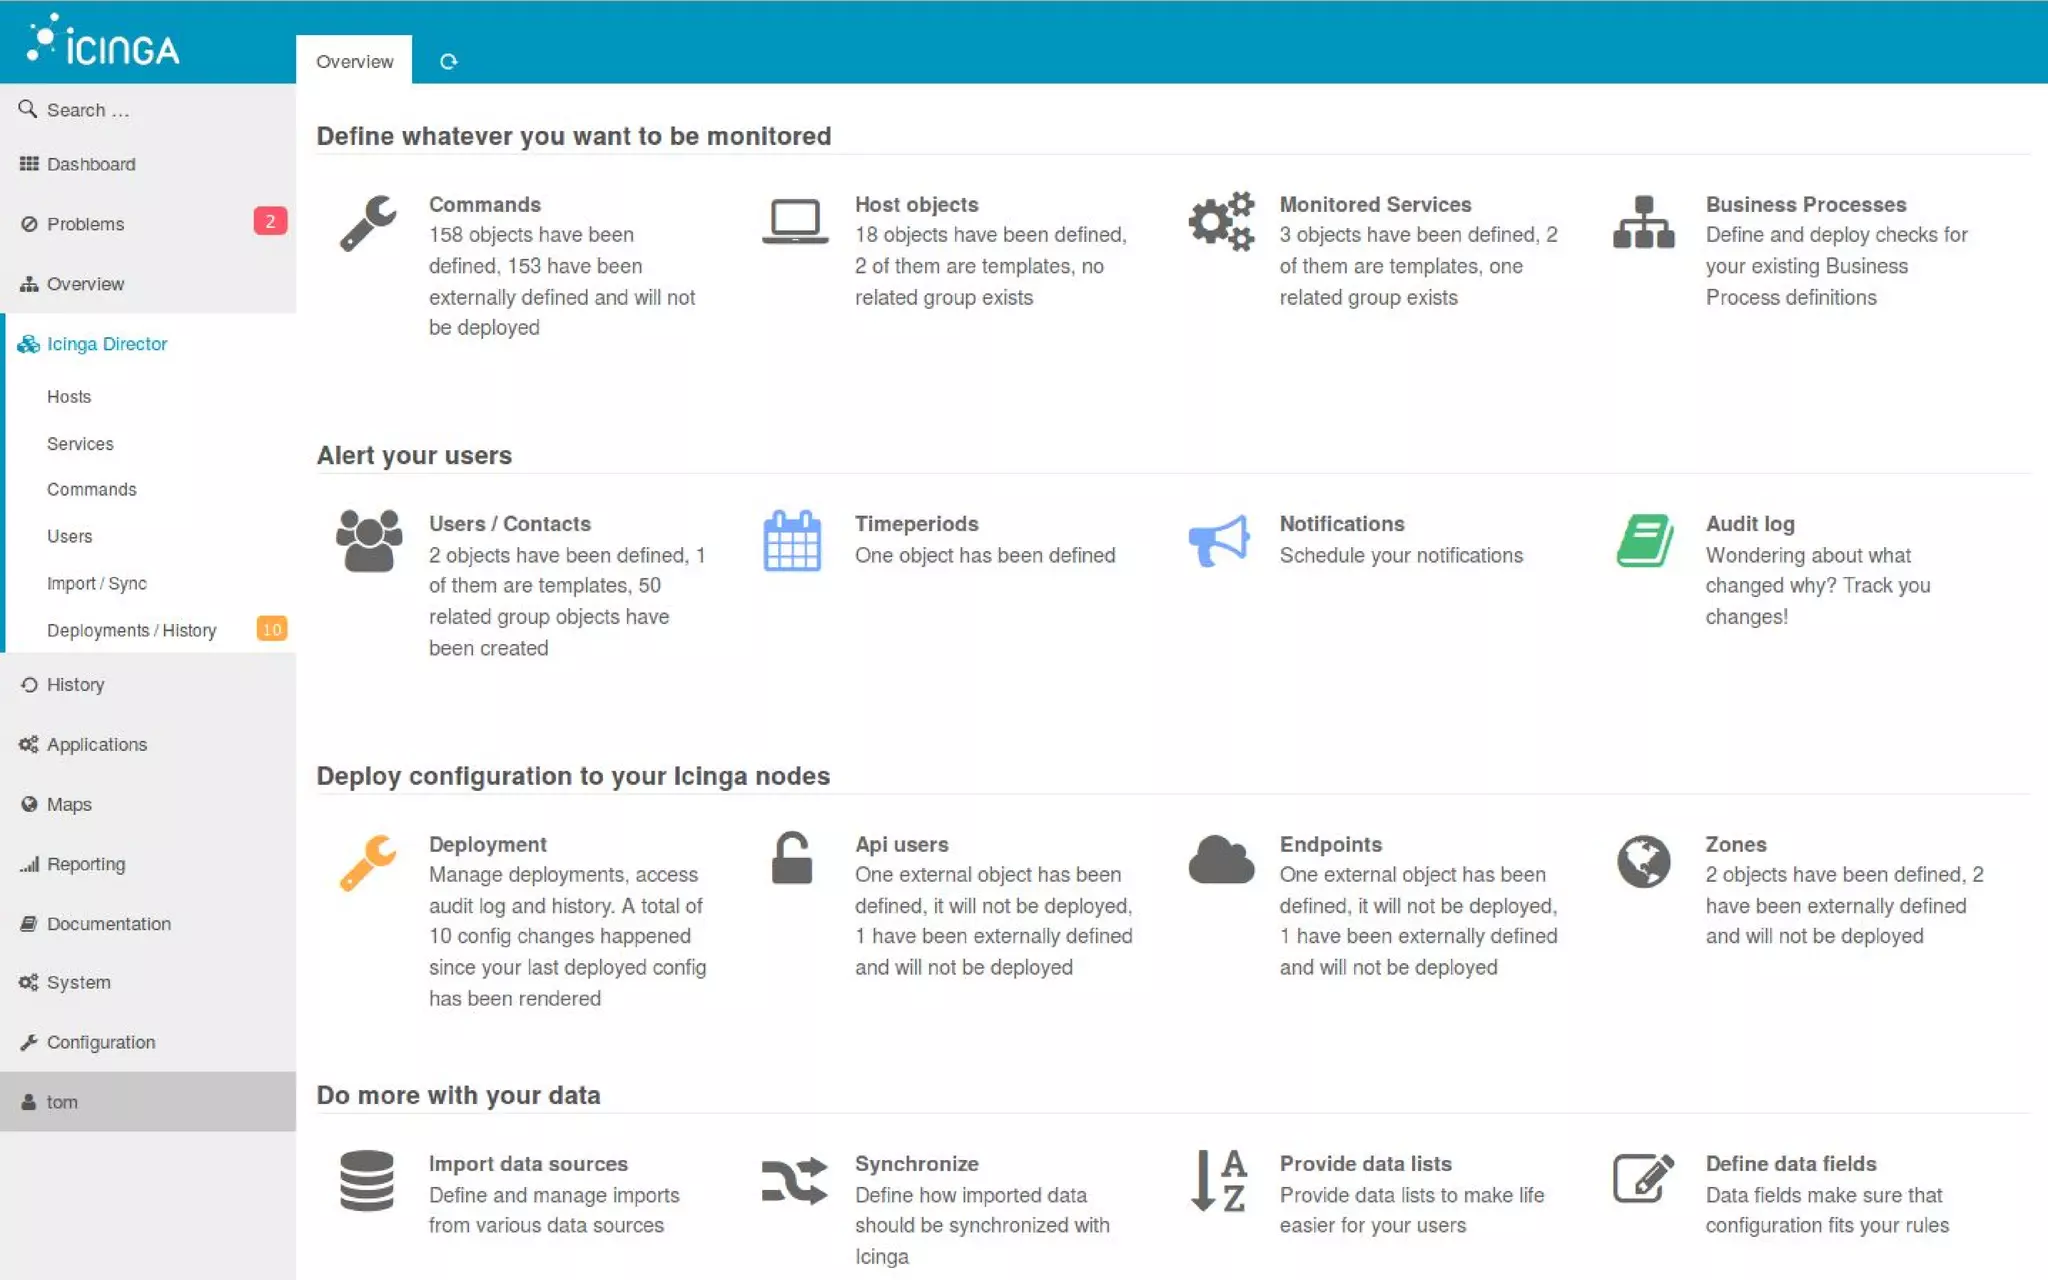Open Deployments / History submenu entry

coord(131,630)
